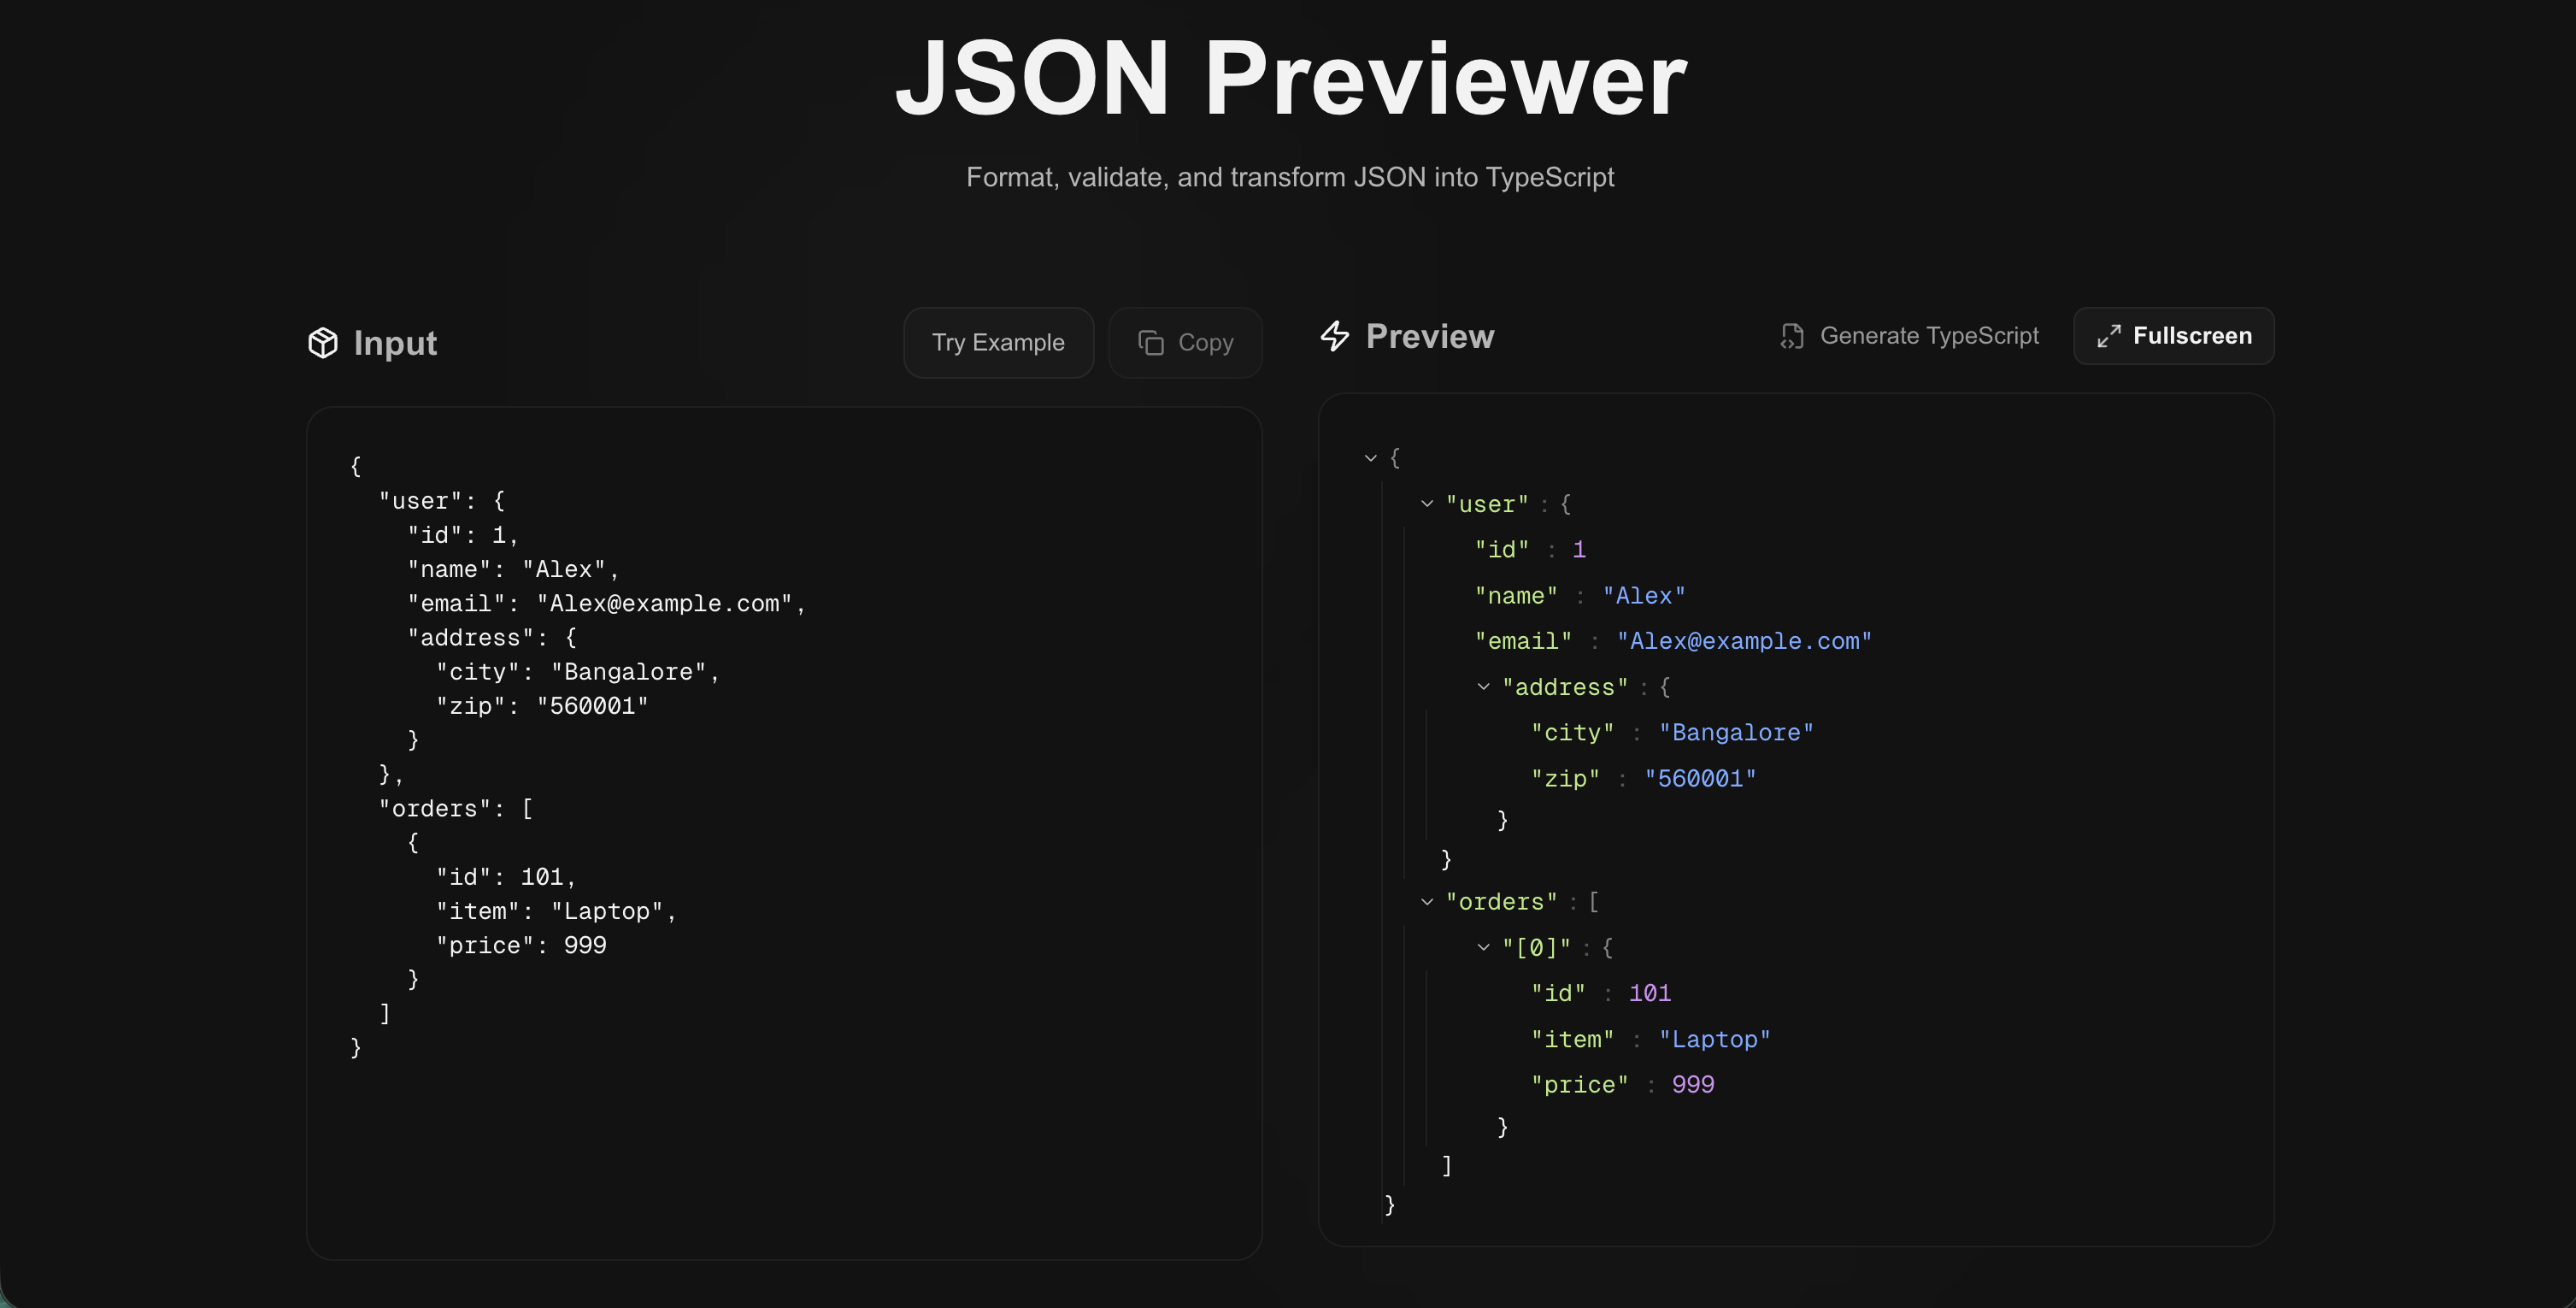Open the preview in Fullscreen
Image resolution: width=2576 pixels, height=1308 pixels.
point(2173,336)
